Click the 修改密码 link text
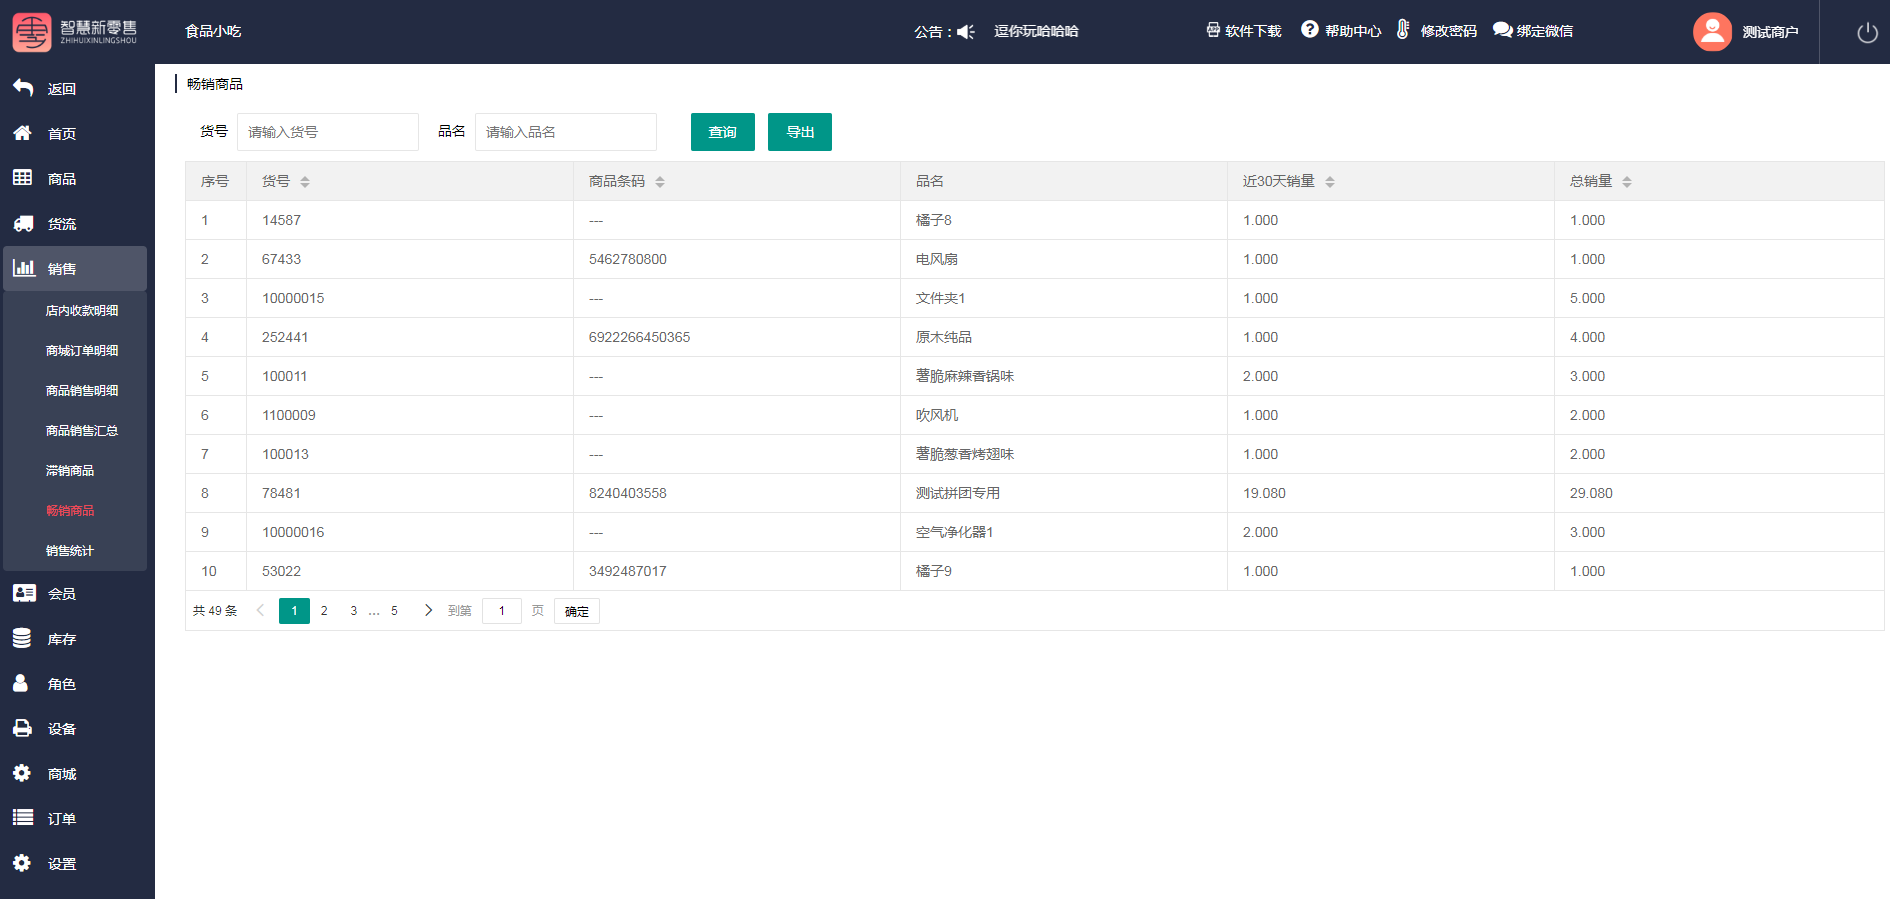The height and width of the screenshot is (899, 1890). click(1449, 31)
